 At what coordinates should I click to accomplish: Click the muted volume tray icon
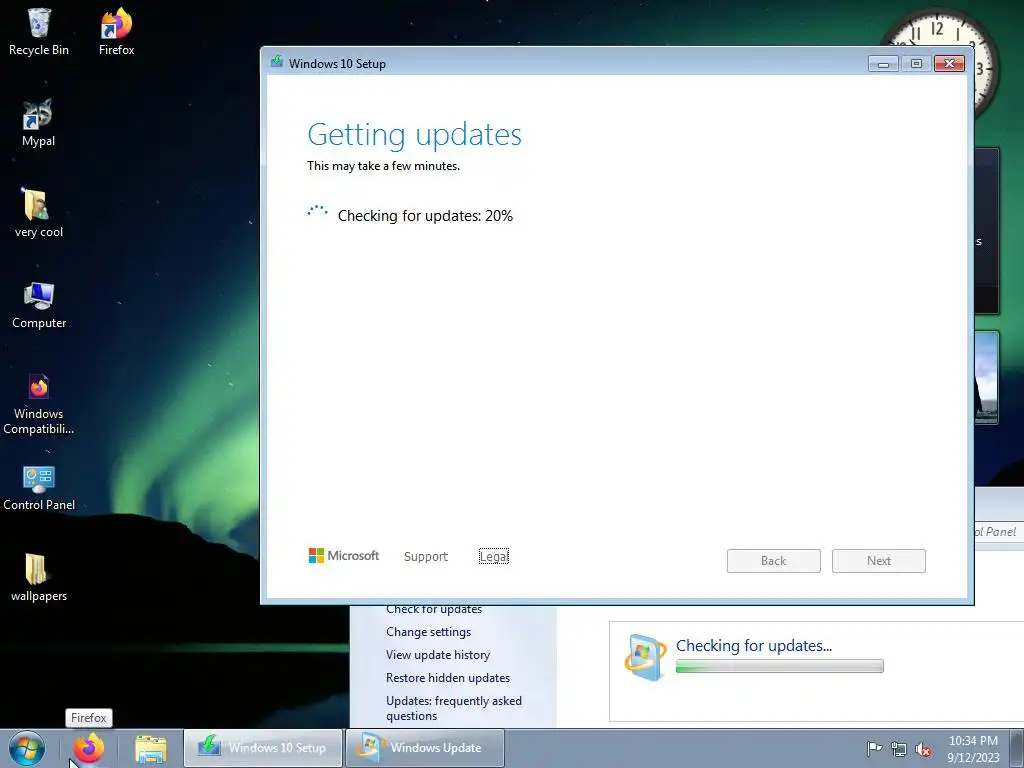point(923,749)
